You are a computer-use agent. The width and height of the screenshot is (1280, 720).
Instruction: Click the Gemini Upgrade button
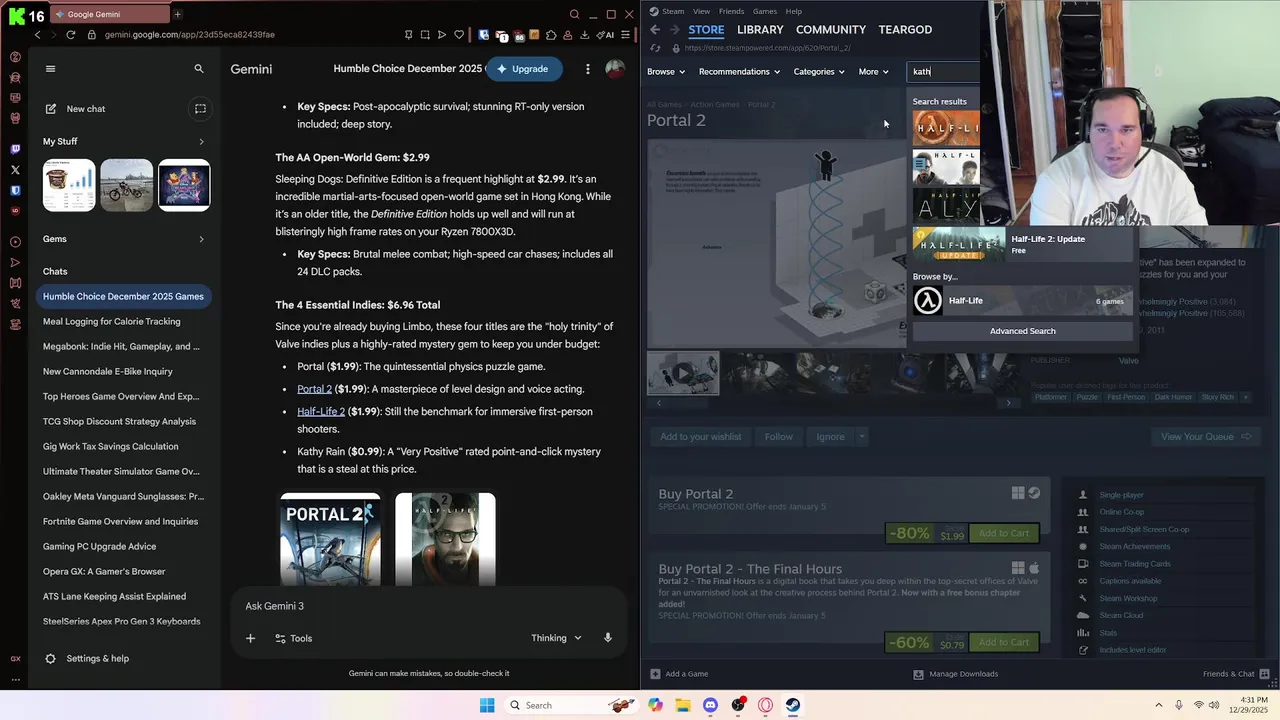click(x=523, y=69)
